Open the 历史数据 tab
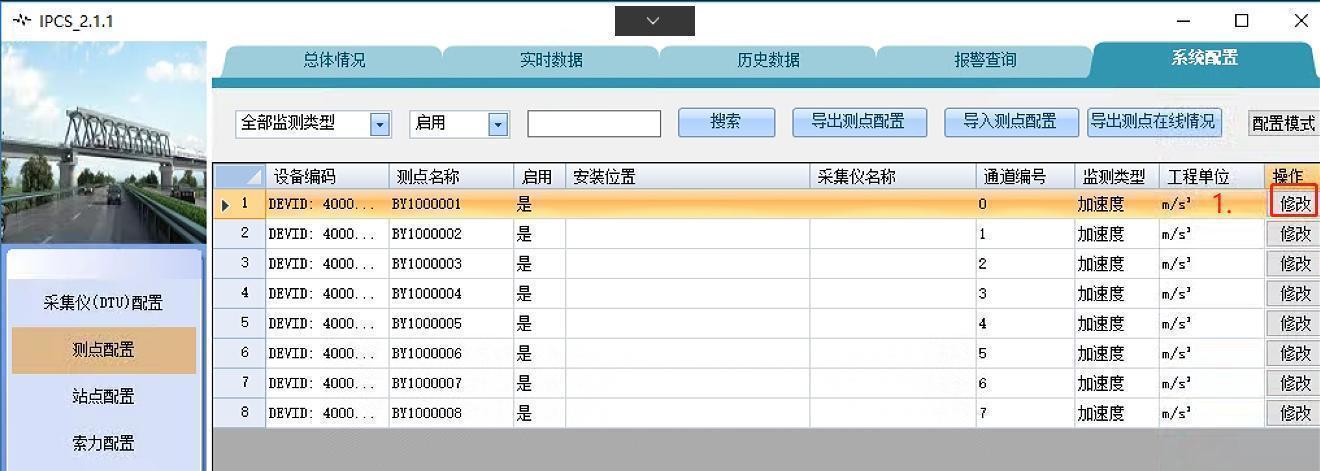 768,60
